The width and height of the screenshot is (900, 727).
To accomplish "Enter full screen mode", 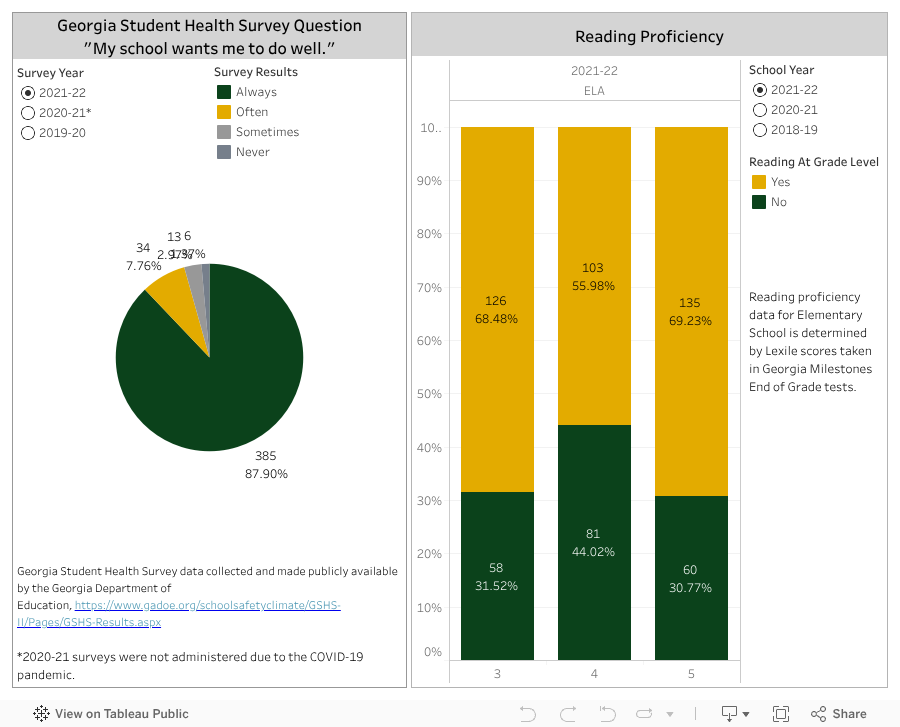I will pos(781,713).
